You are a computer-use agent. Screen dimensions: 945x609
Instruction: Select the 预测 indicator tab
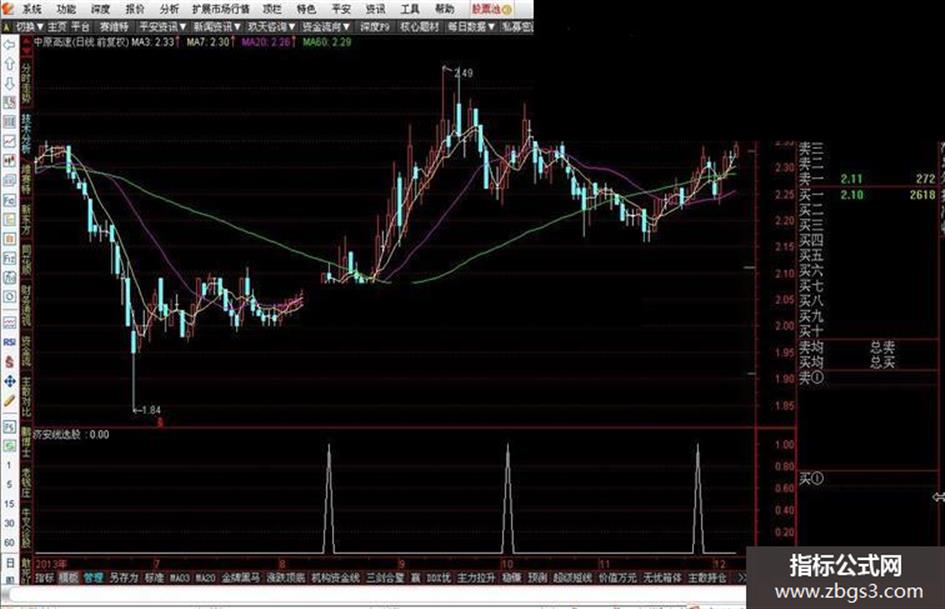click(x=537, y=578)
